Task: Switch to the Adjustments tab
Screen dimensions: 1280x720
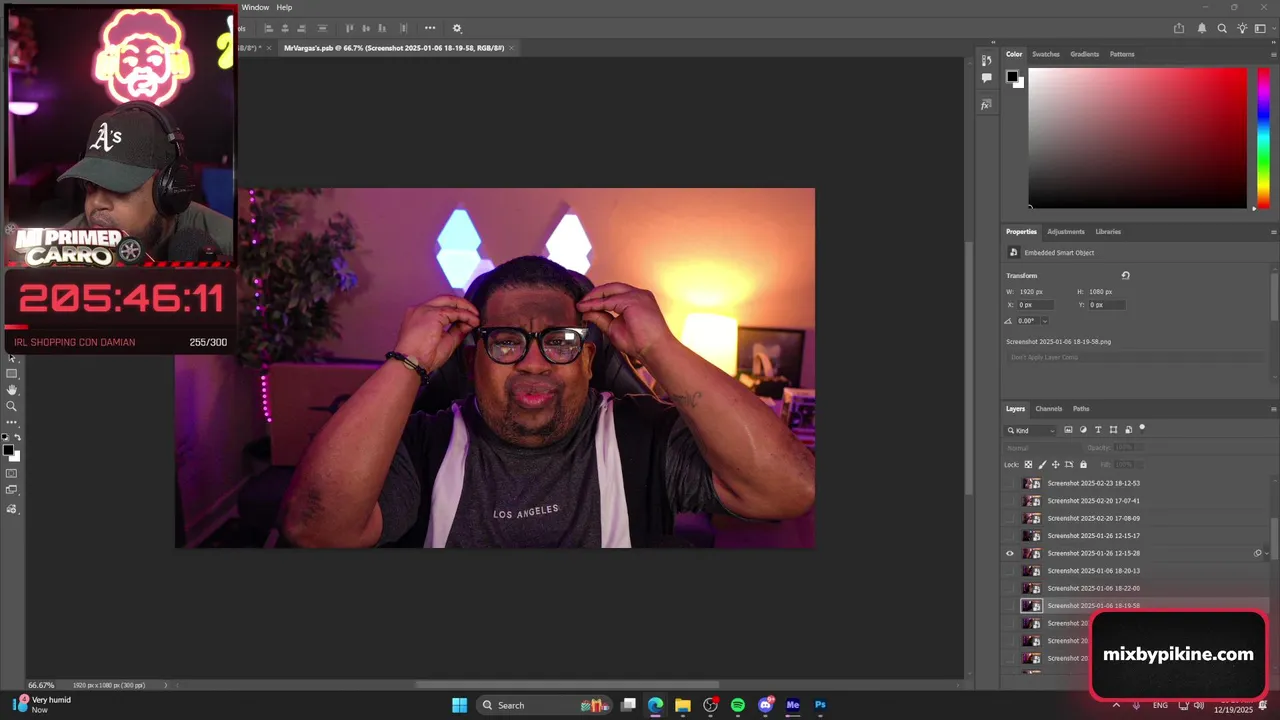Action: pyautogui.click(x=1065, y=231)
